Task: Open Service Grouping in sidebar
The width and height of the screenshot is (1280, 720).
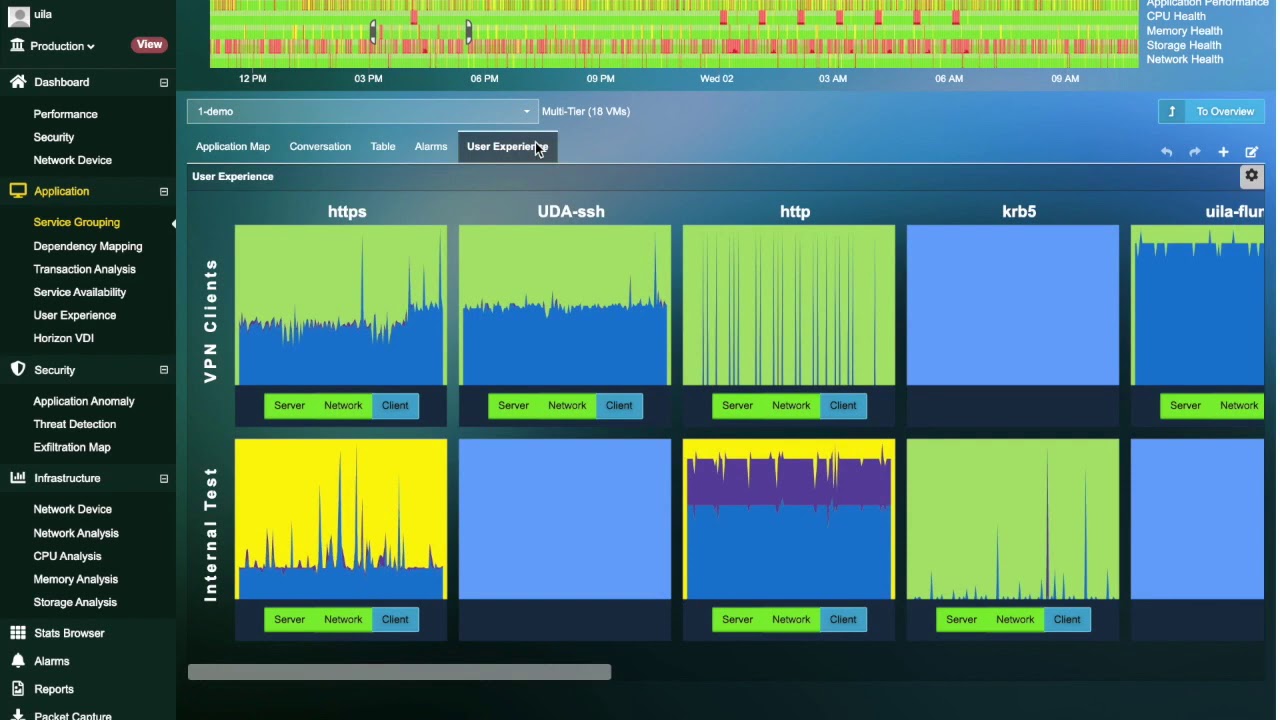Action: 76,222
